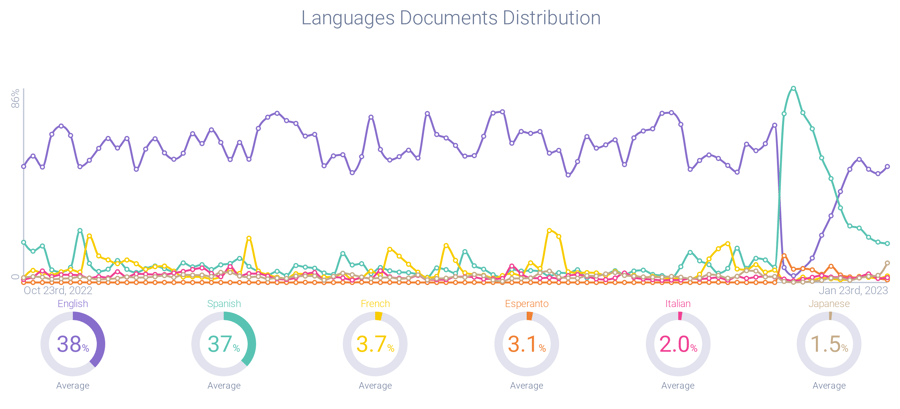Click the tallest peak of the teal Spanish line

click(x=794, y=88)
